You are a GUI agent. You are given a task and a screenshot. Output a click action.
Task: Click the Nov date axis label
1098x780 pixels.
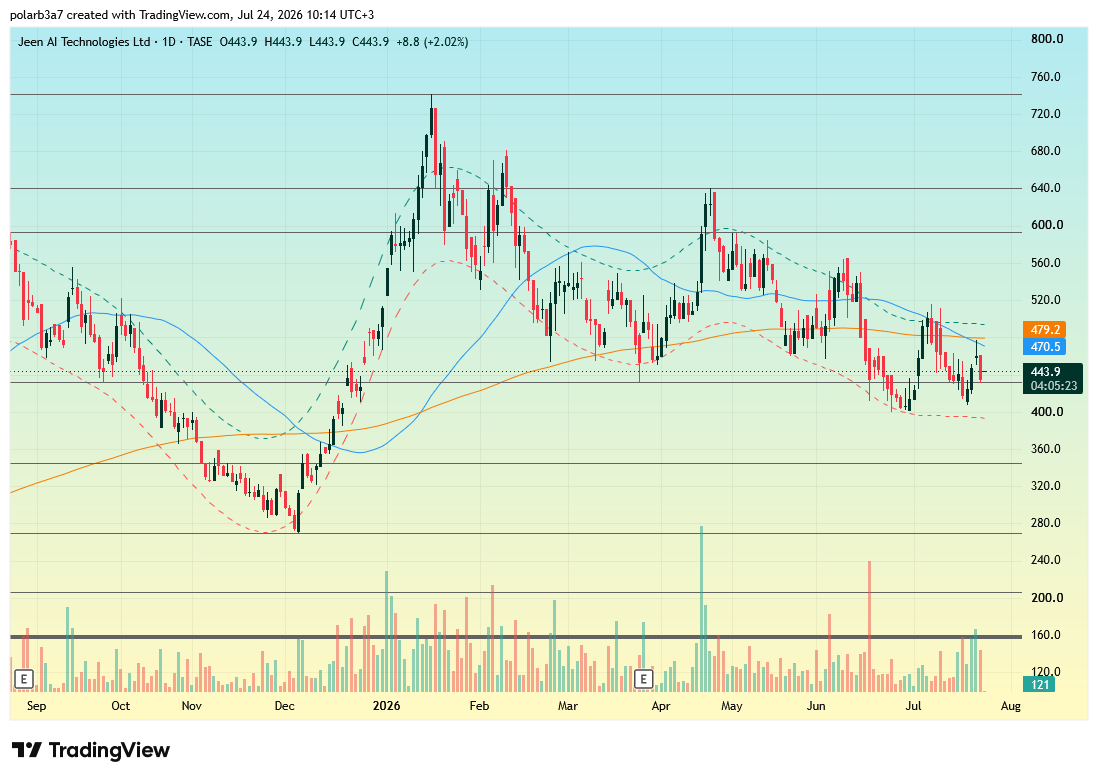[191, 706]
